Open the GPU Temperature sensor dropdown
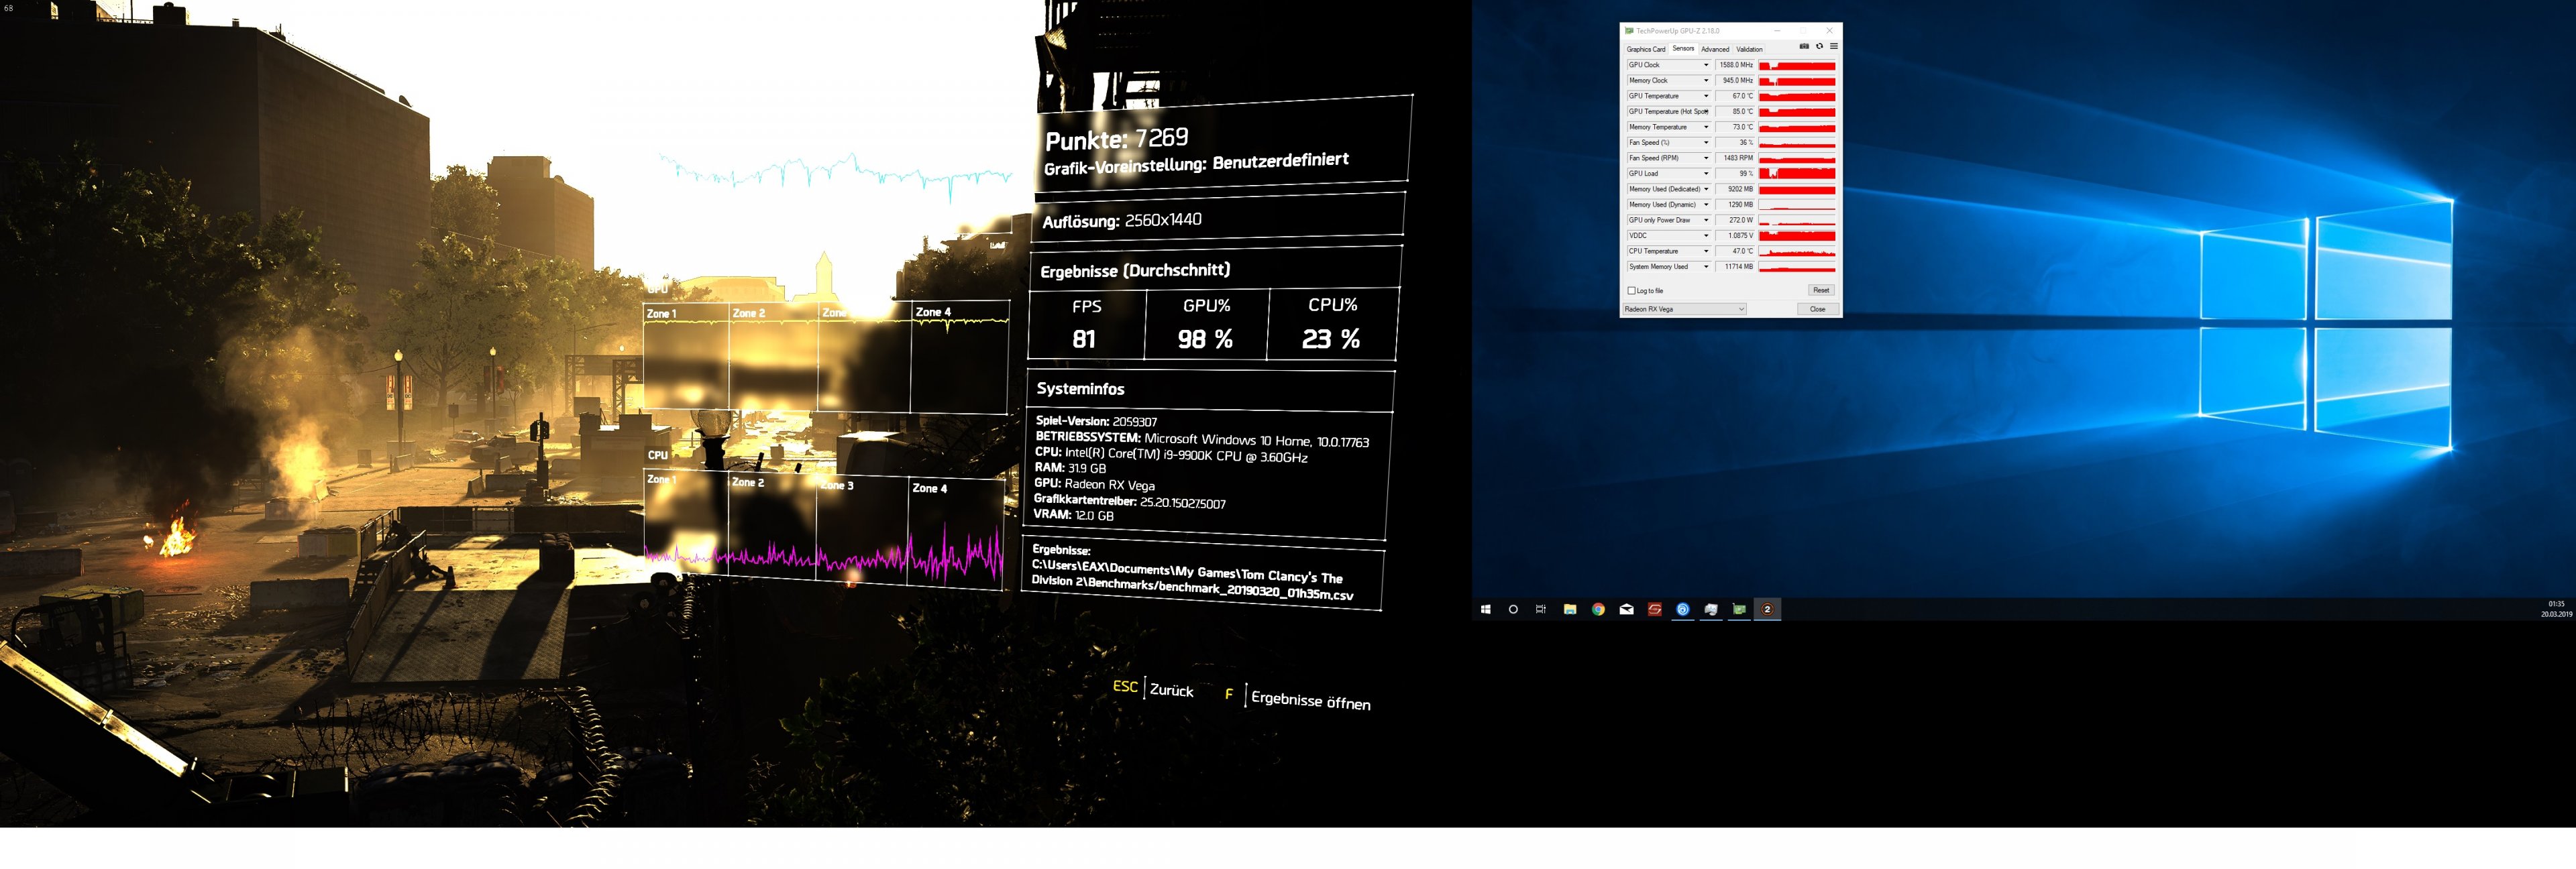 pos(1706,96)
